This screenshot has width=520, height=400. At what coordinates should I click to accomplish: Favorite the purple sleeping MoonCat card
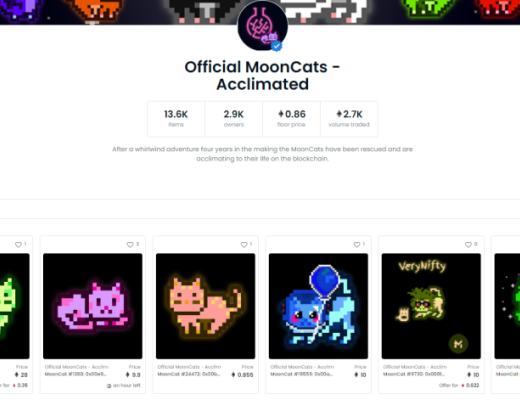click(x=130, y=245)
